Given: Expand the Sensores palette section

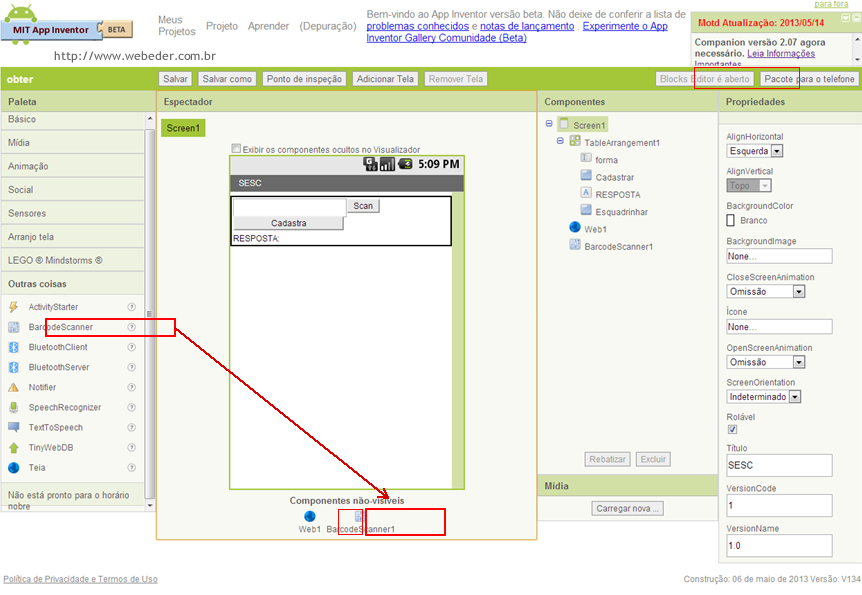Looking at the screenshot, I should pos(73,213).
